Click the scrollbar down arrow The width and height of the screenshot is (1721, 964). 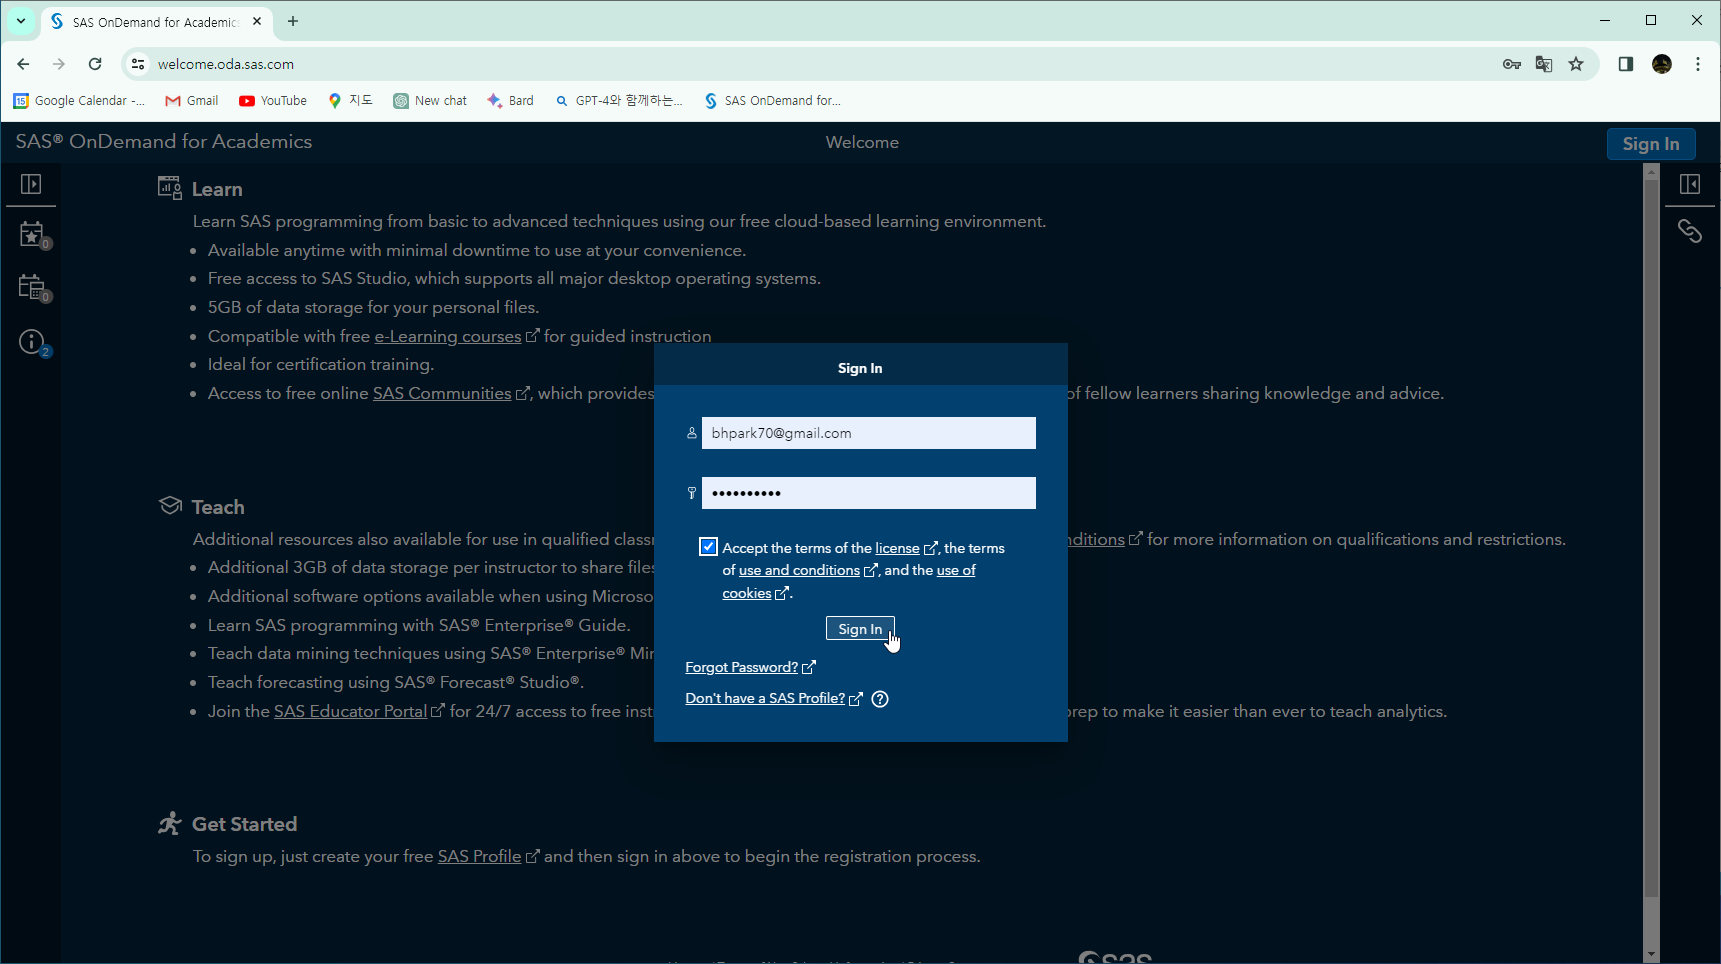1651,955
